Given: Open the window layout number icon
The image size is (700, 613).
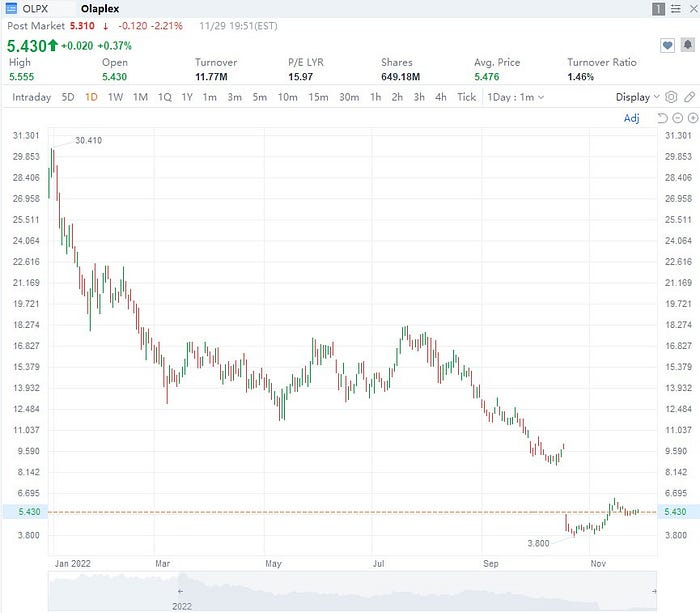Looking at the screenshot, I should point(658,8).
